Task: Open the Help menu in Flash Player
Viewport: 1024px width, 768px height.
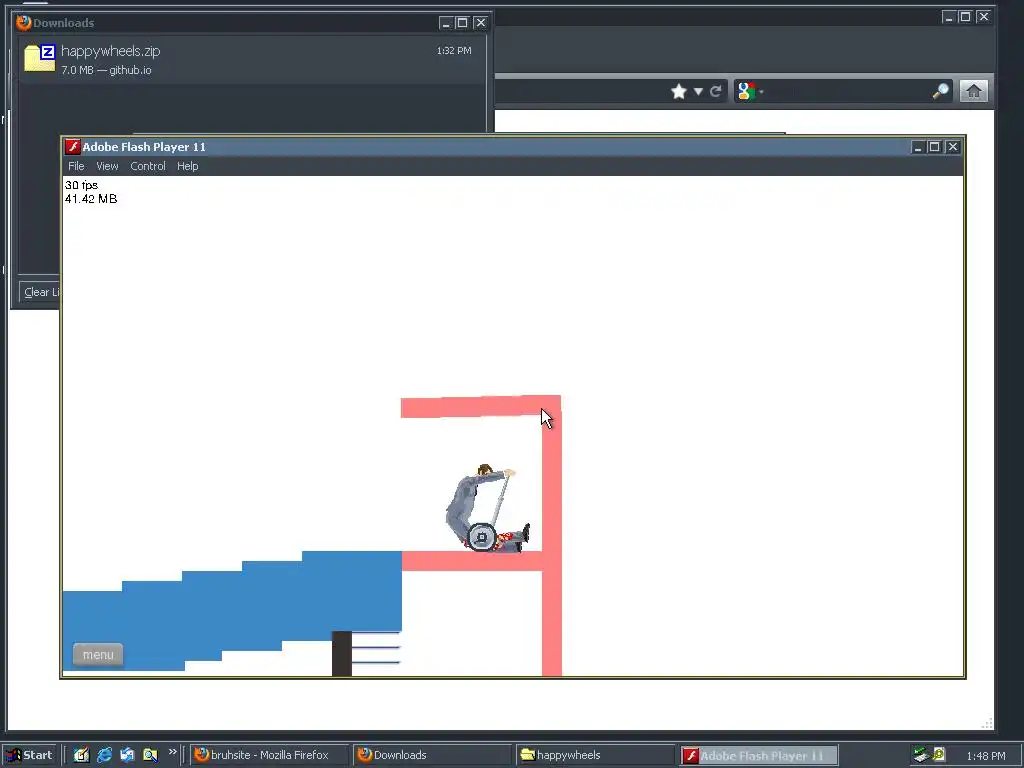Action: [x=187, y=166]
